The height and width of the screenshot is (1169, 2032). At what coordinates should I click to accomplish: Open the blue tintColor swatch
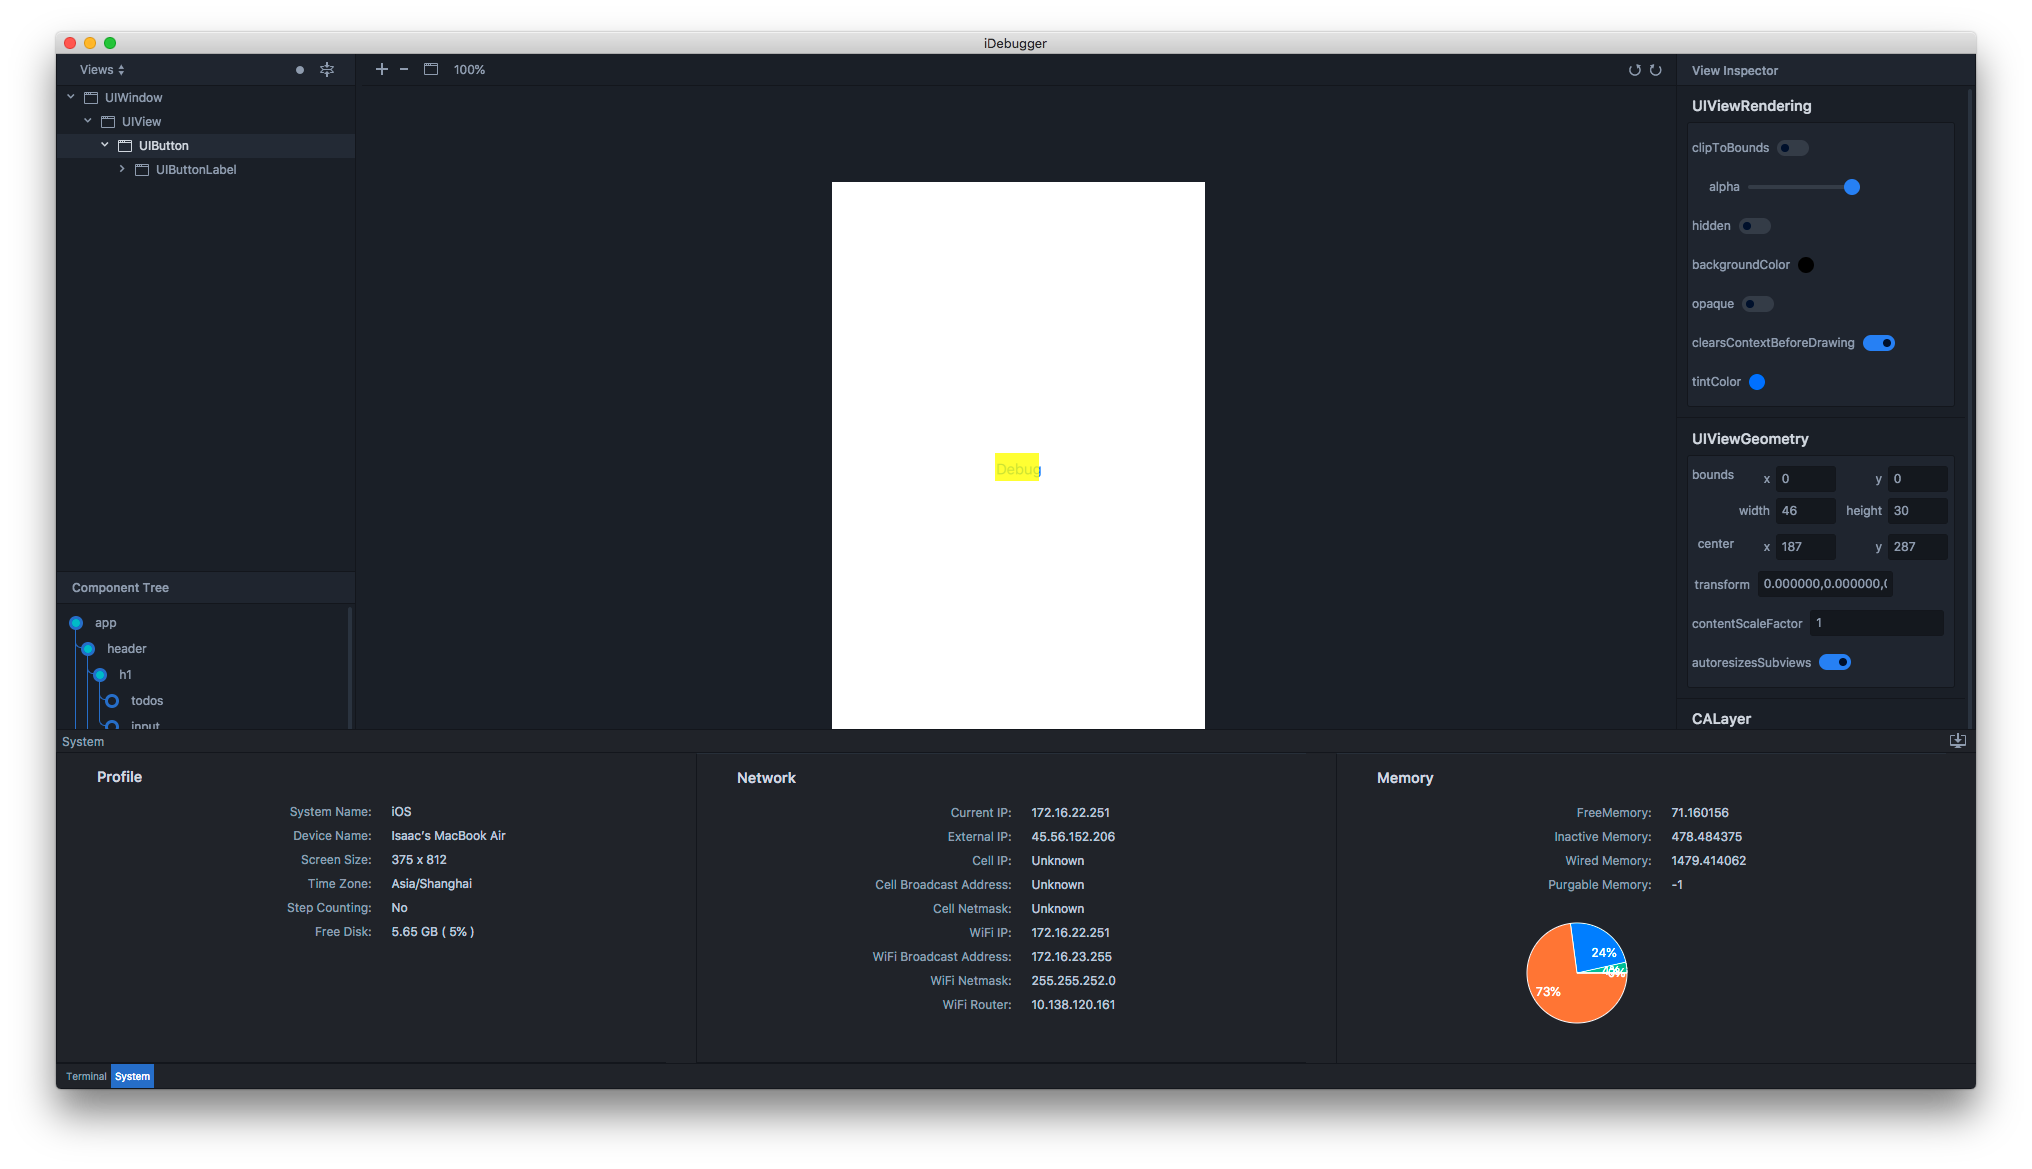pyautogui.click(x=1757, y=382)
